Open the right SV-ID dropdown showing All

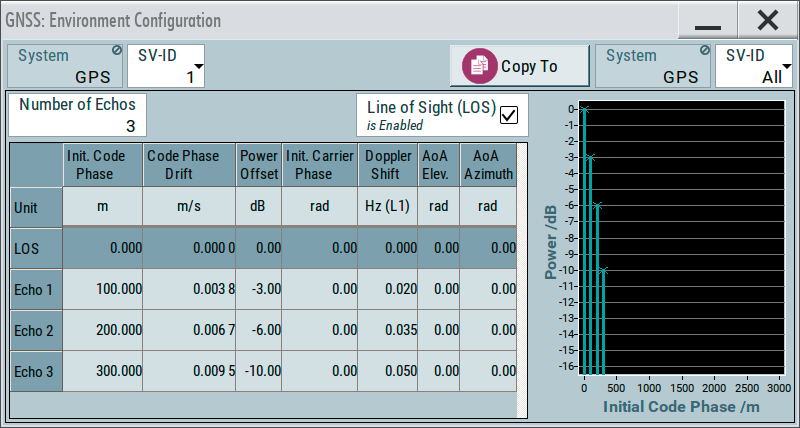(x=754, y=66)
